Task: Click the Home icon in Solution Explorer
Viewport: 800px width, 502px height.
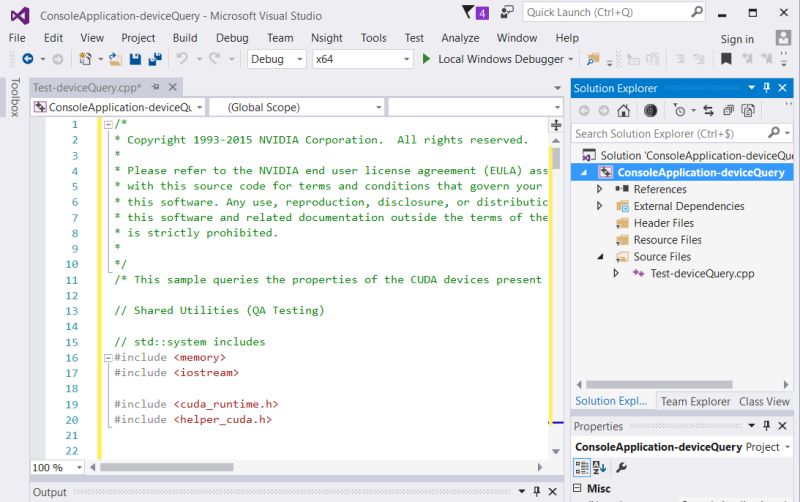Action: 623,110
